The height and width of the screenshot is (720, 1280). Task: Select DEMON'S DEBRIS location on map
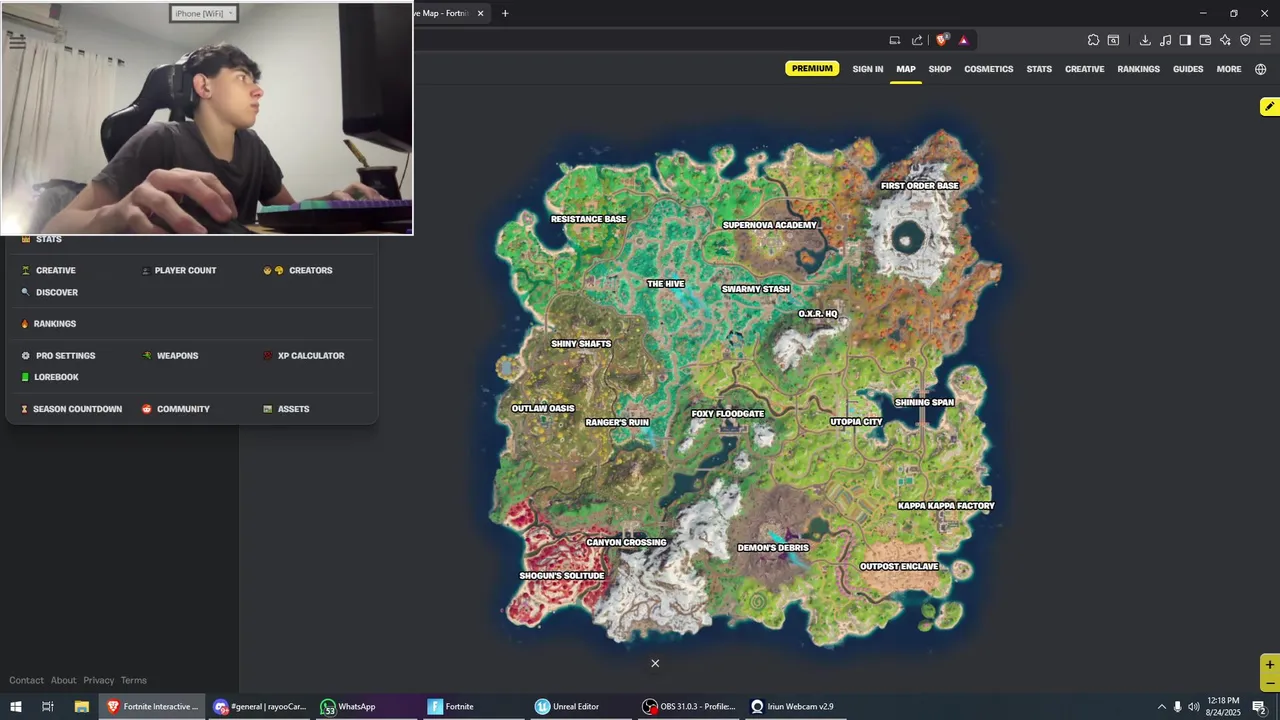773,548
